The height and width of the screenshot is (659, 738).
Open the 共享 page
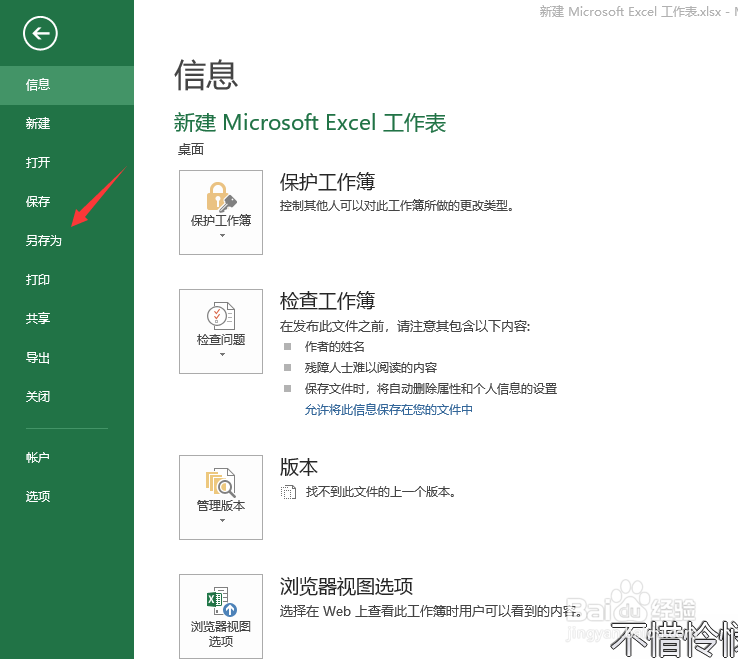67,319
